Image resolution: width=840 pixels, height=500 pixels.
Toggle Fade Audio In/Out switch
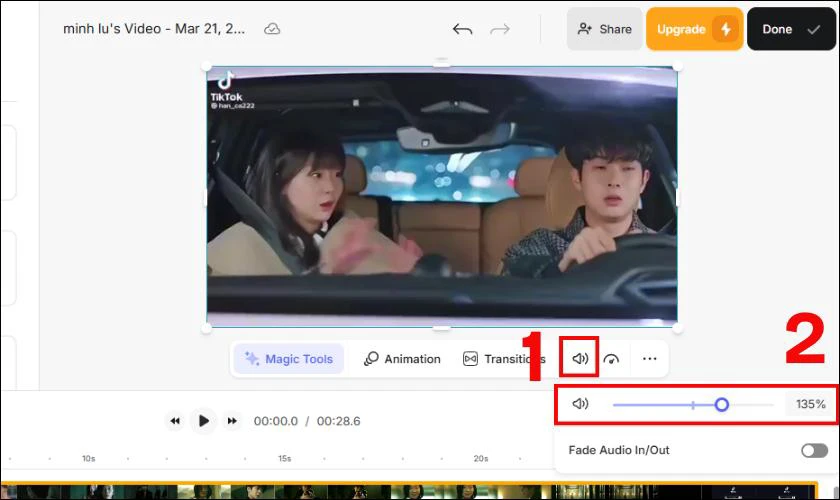(814, 450)
